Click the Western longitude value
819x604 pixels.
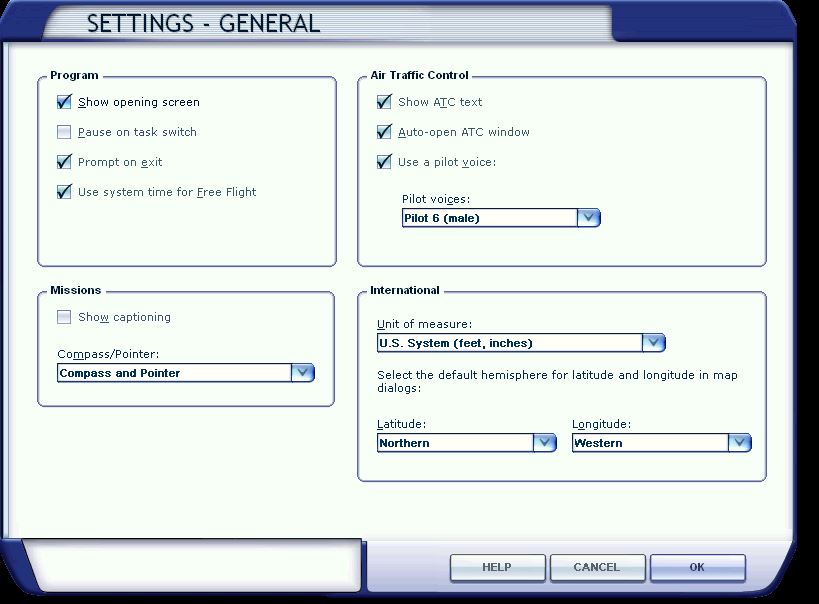(x=650, y=443)
